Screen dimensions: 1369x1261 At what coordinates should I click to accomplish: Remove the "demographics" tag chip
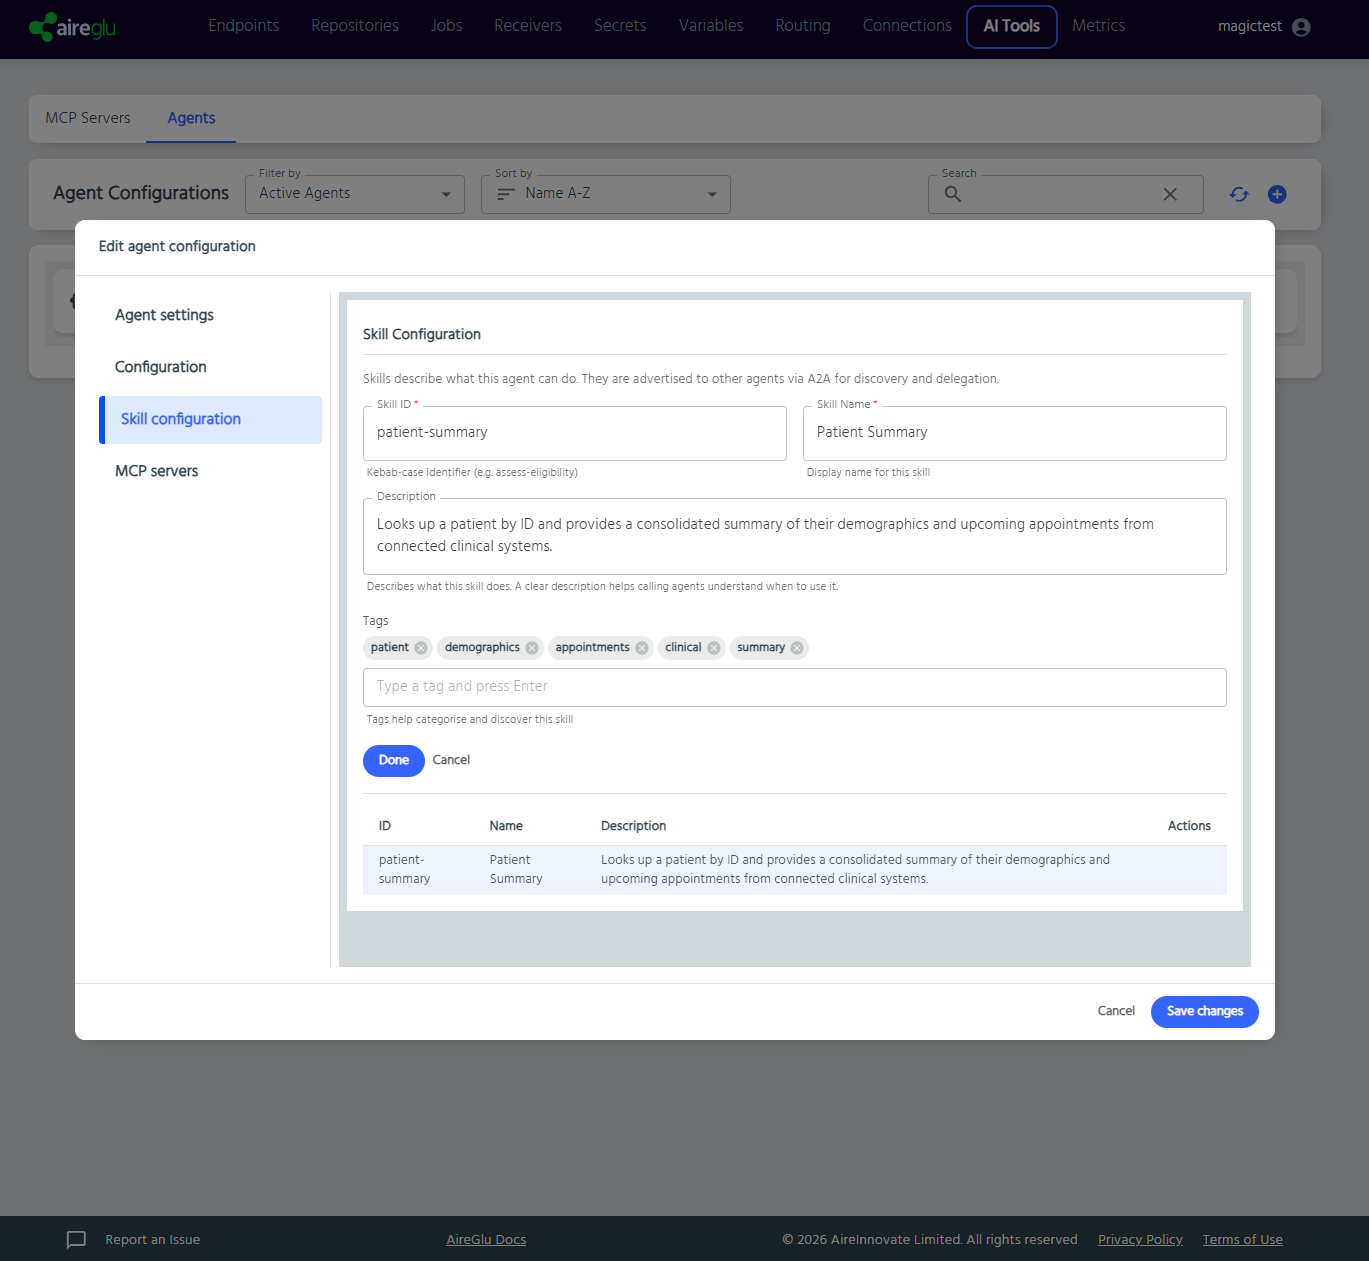tap(532, 648)
